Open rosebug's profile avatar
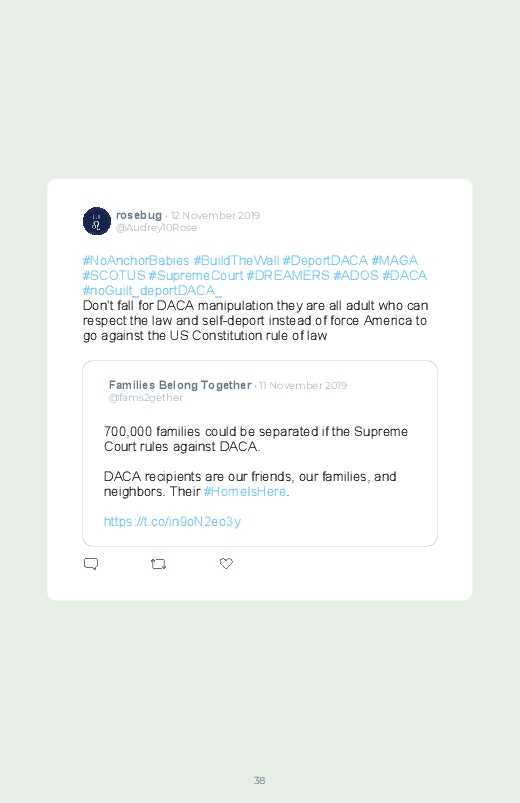The image size is (520, 803). click(x=97, y=221)
